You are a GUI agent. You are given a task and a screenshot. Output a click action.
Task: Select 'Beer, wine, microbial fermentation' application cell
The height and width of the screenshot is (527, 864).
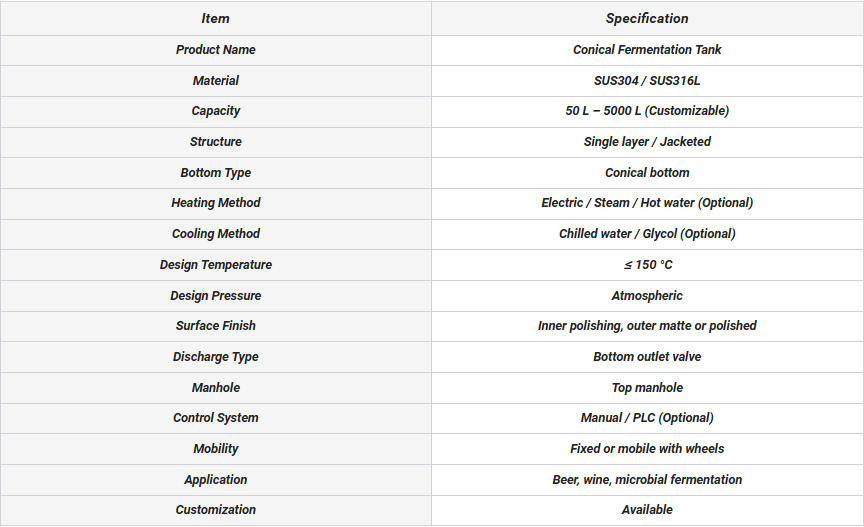(647, 480)
